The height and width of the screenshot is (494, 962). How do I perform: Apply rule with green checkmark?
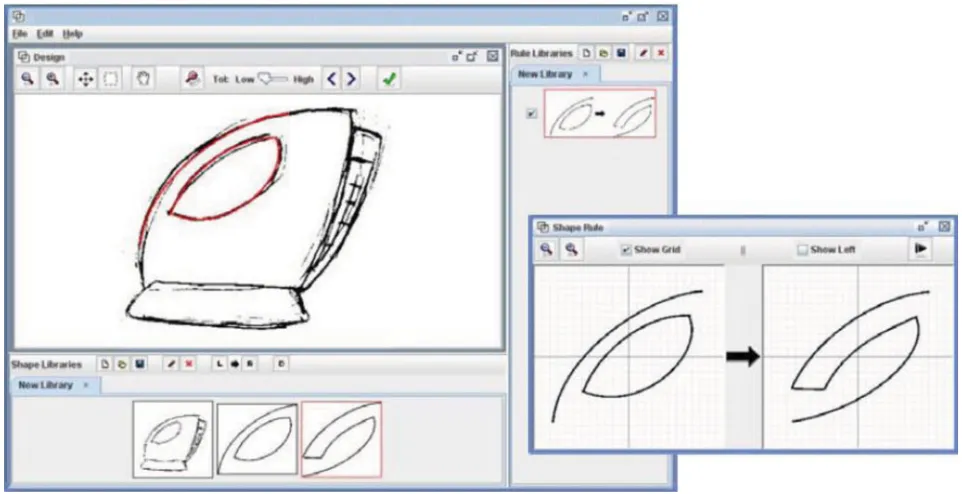(388, 79)
